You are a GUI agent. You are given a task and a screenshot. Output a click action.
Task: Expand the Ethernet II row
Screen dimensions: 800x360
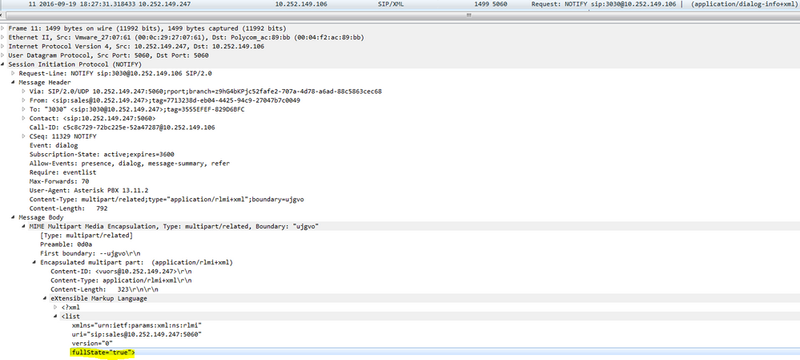click(x=3, y=37)
